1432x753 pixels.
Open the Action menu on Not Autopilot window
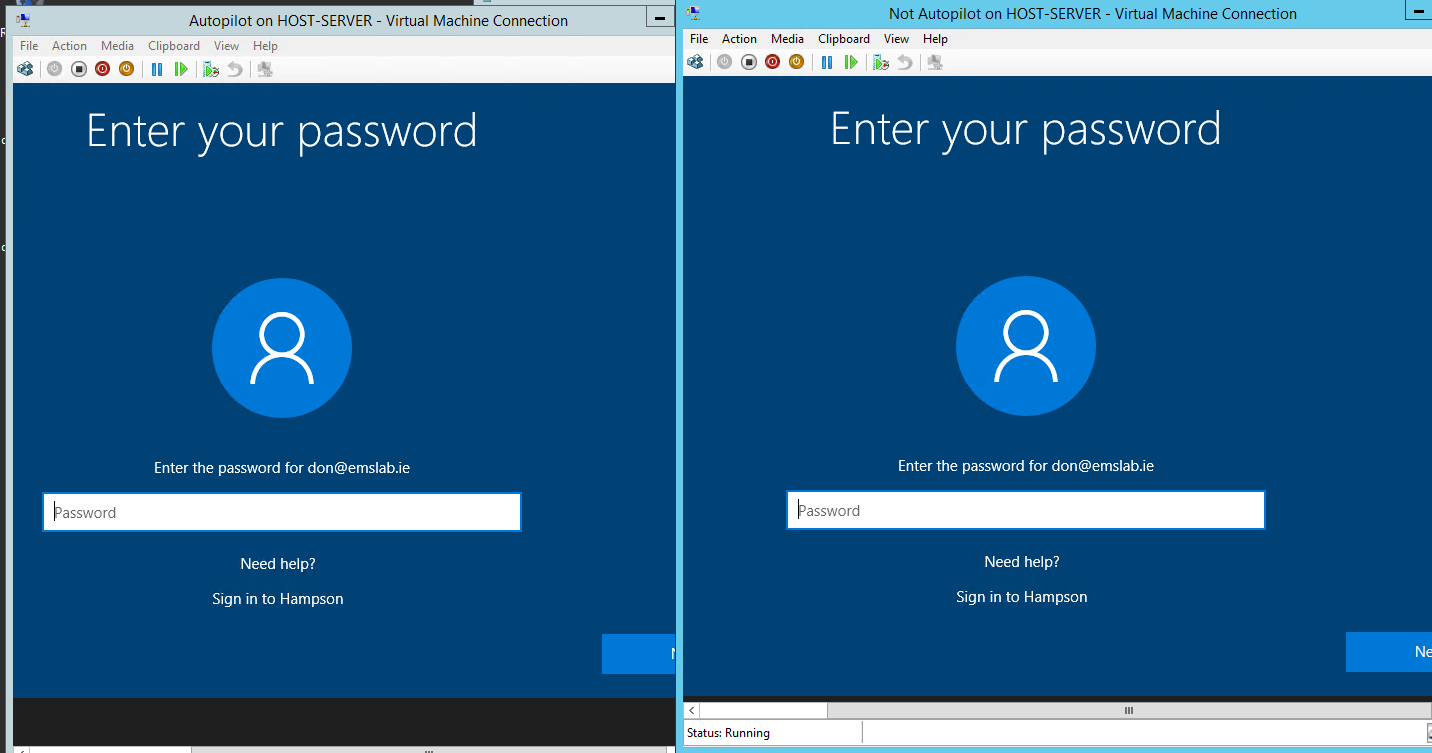pos(739,38)
